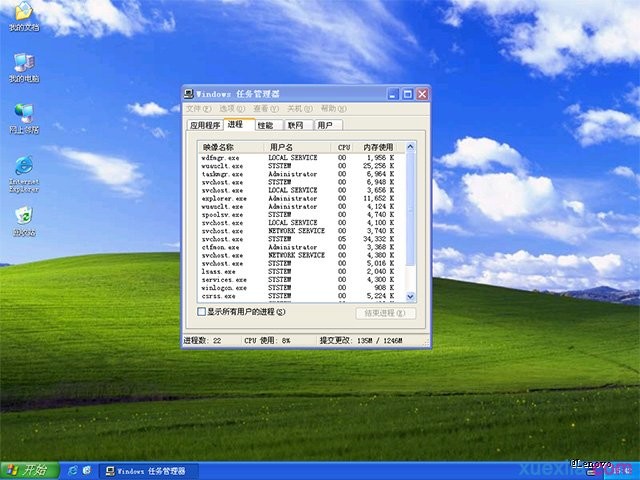640x480 pixels.
Task: Open the My Documents desktop icon
Action: tap(24, 17)
